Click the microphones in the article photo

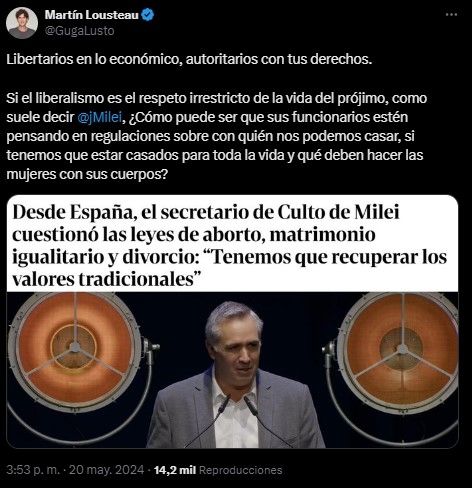(238, 420)
